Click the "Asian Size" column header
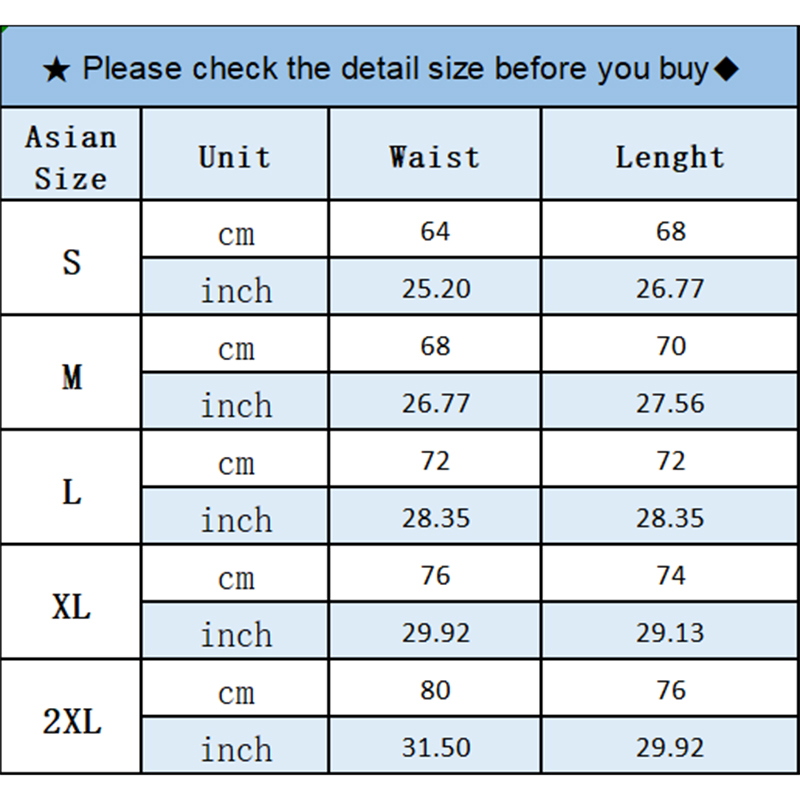This screenshot has width=800, height=800. point(71,157)
